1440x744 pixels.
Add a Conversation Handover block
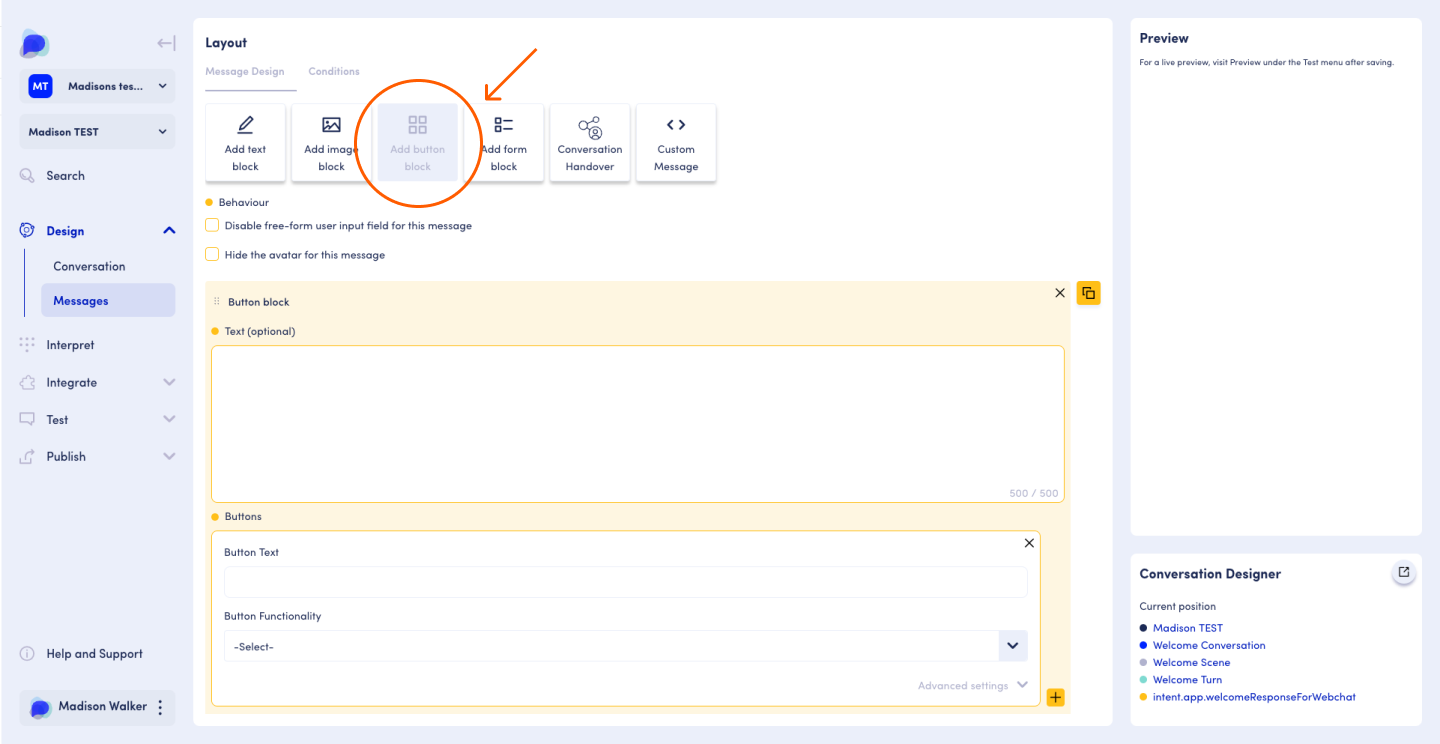pyautogui.click(x=590, y=143)
